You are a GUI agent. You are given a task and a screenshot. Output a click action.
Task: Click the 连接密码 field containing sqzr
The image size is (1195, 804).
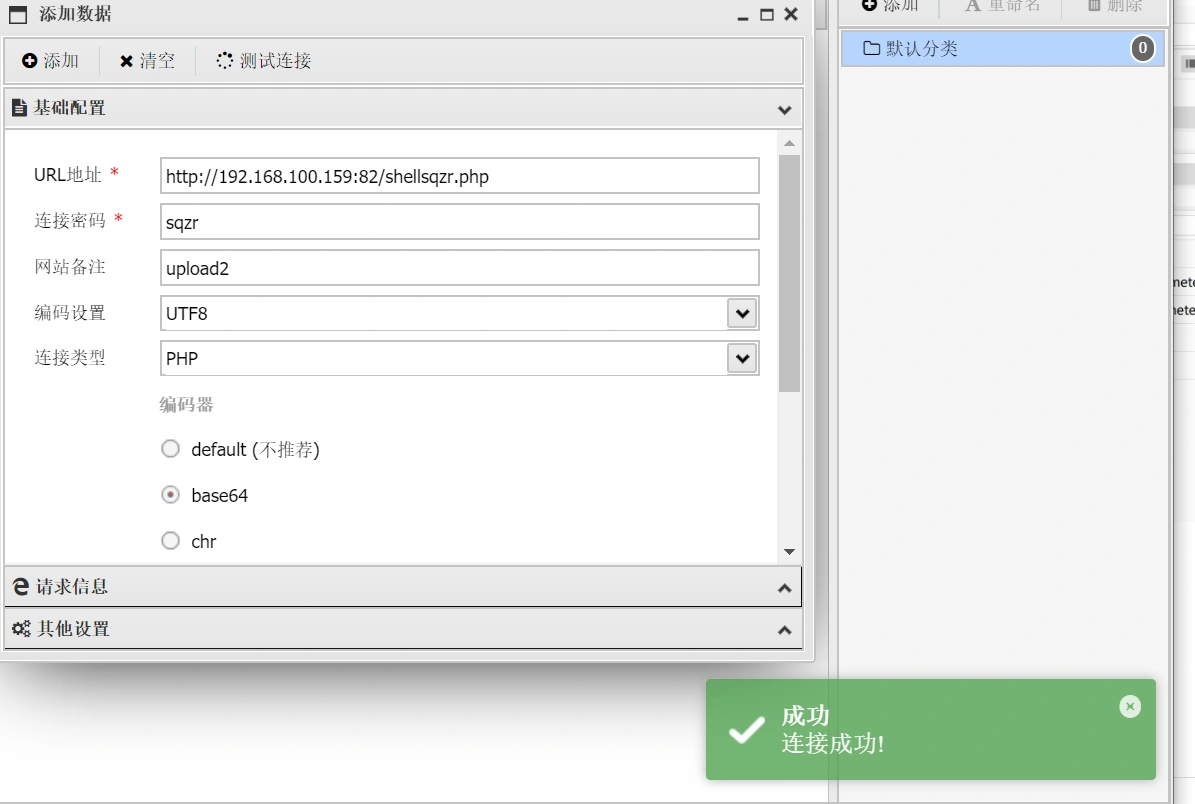(x=459, y=222)
